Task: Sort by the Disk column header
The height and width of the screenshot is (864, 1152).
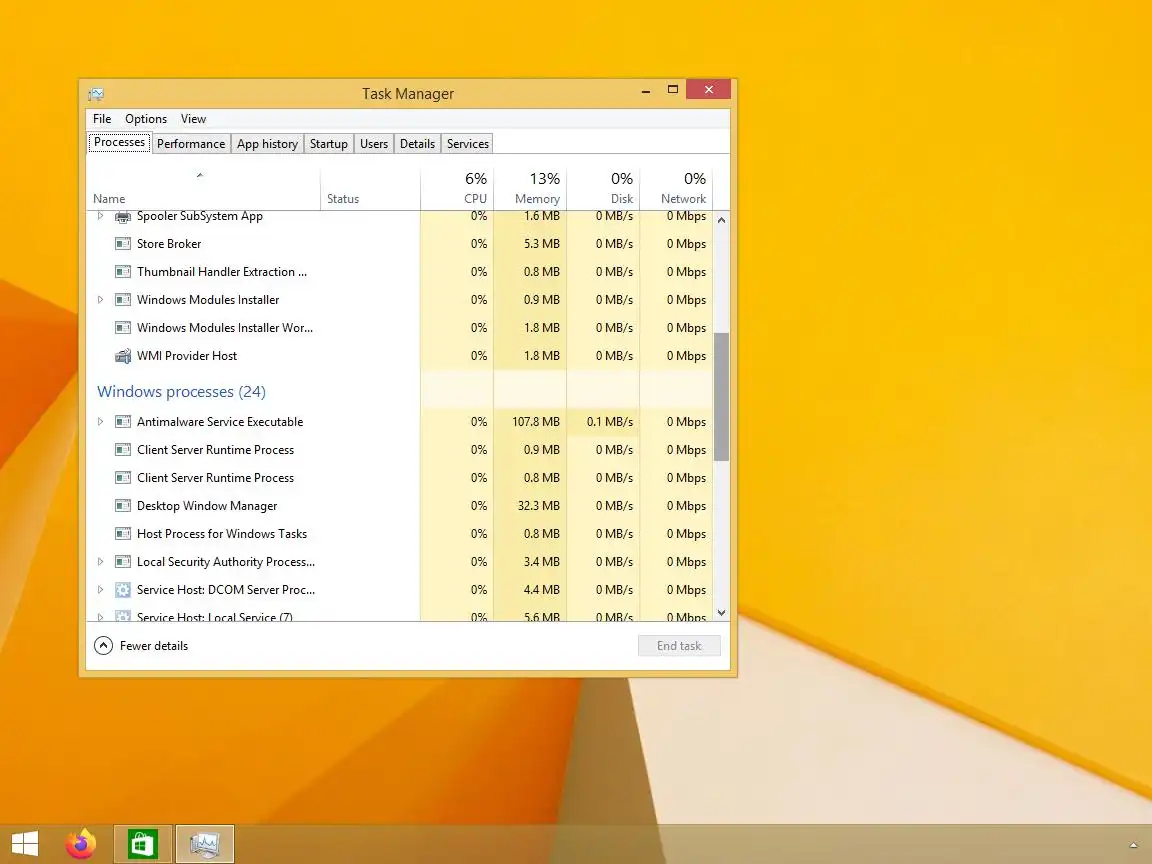Action: [x=603, y=189]
